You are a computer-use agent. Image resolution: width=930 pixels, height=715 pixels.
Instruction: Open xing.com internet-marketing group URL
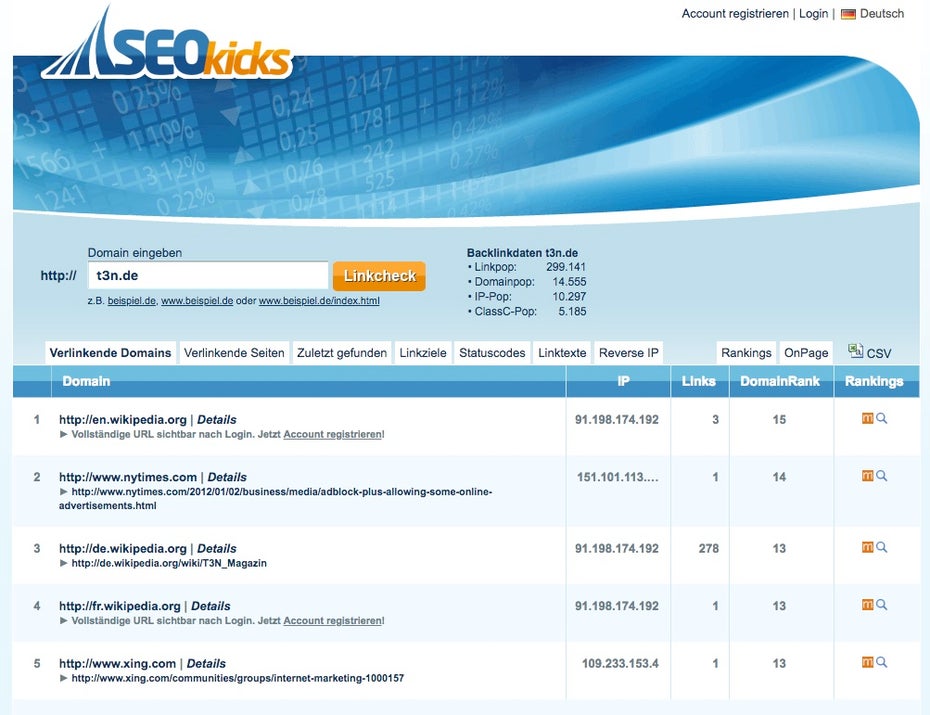(238, 678)
